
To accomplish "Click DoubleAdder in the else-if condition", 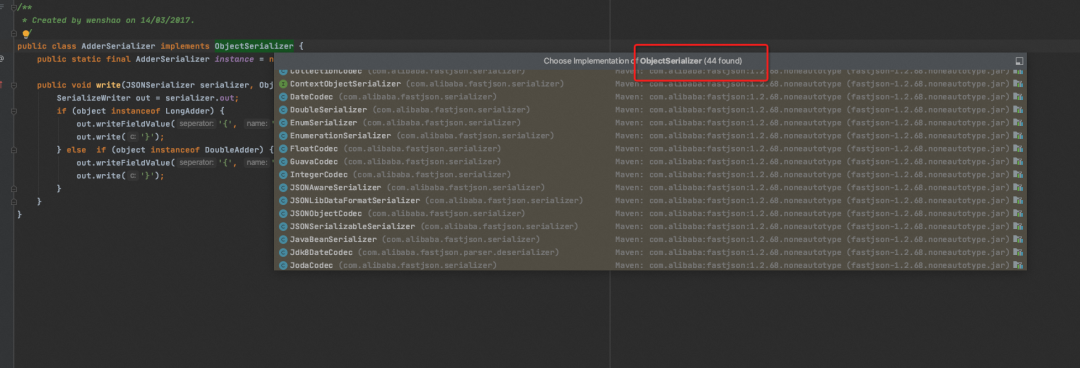I will (231, 150).
